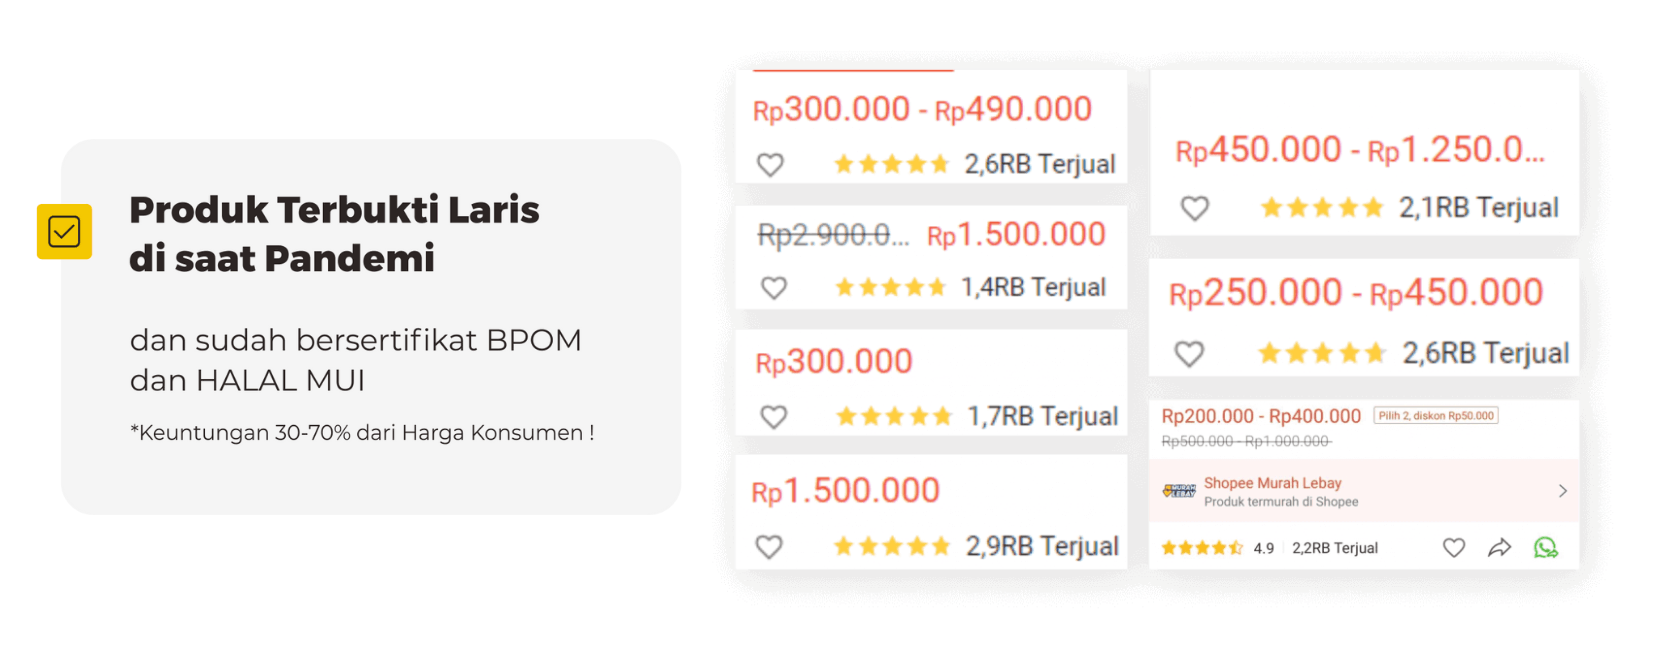Click the yellow checkmark box beside Produk Terbukti Laris
The width and height of the screenshot is (1678, 652).
64,231
